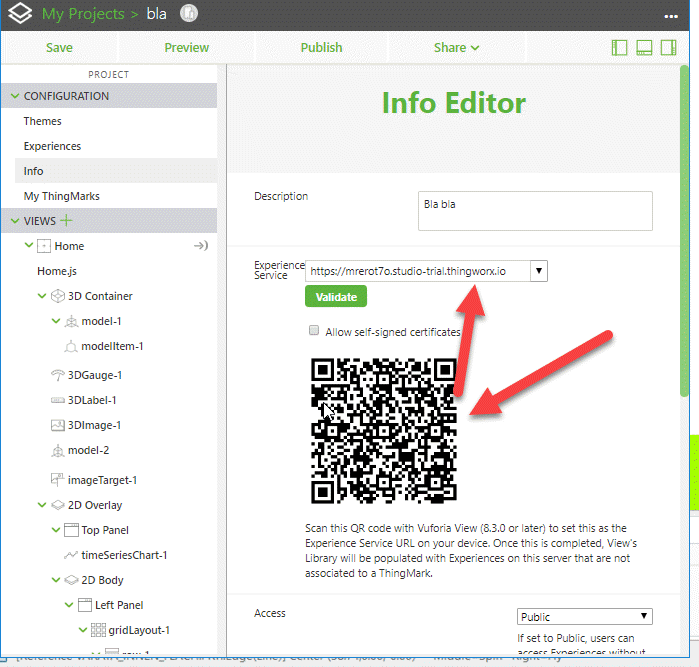Open the Experience Service URL dropdown

(538, 271)
